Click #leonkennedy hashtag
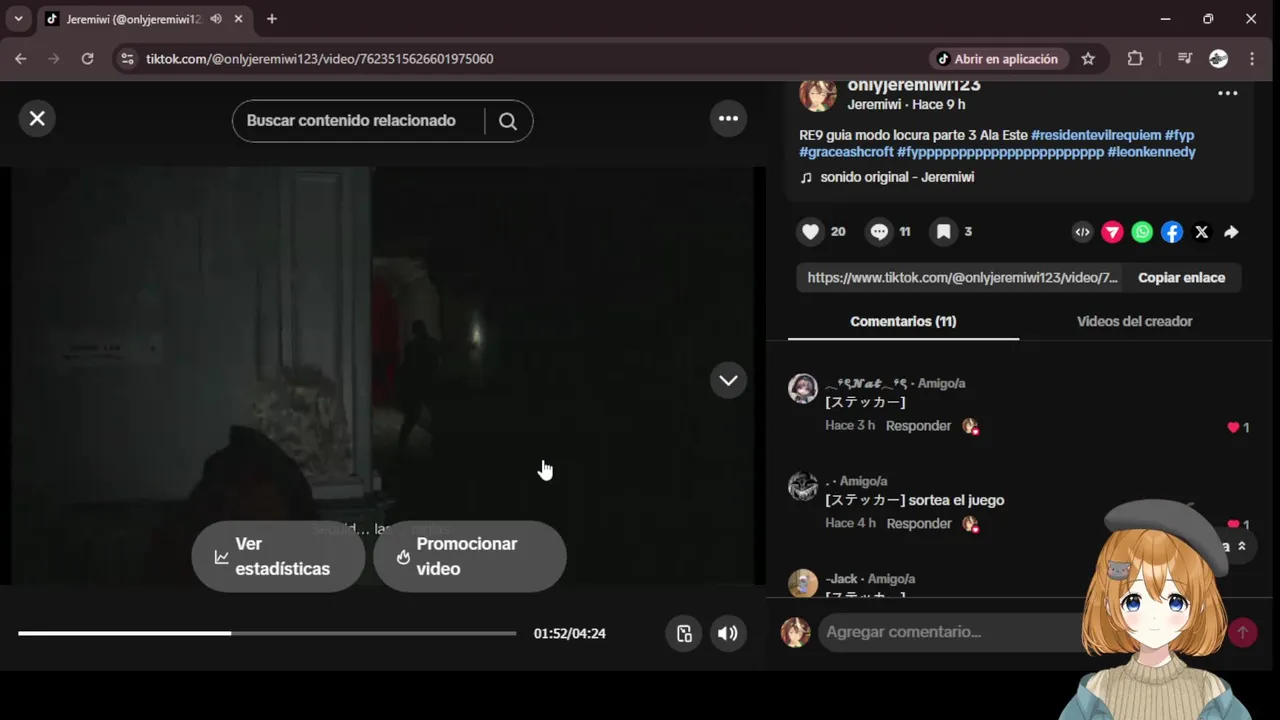This screenshot has width=1280, height=720. pyautogui.click(x=1151, y=152)
